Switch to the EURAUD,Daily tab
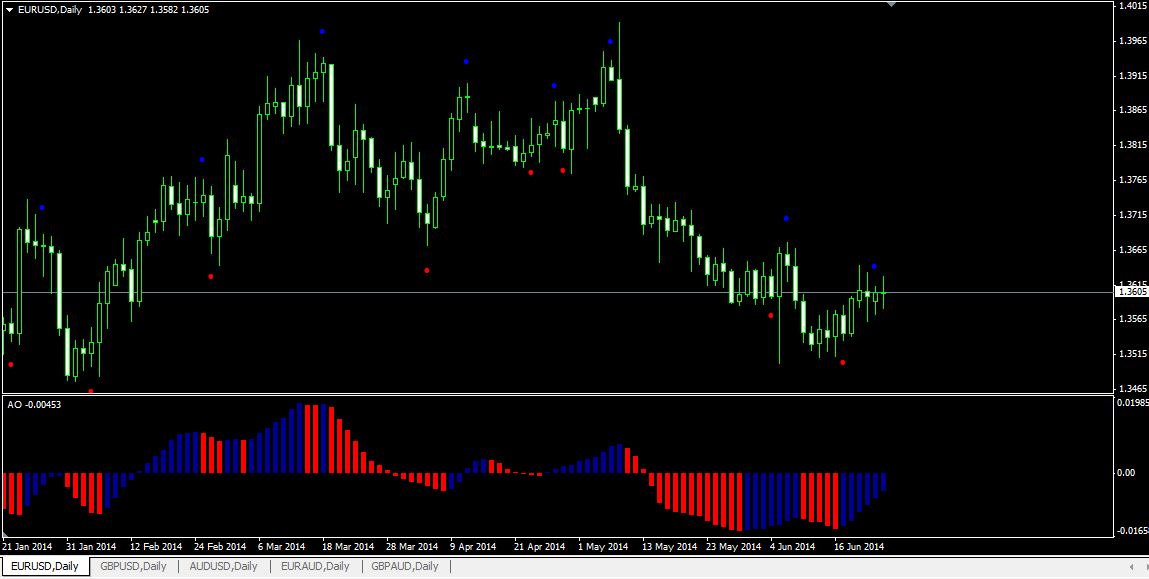The width and height of the screenshot is (1149, 579). [315, 566]
